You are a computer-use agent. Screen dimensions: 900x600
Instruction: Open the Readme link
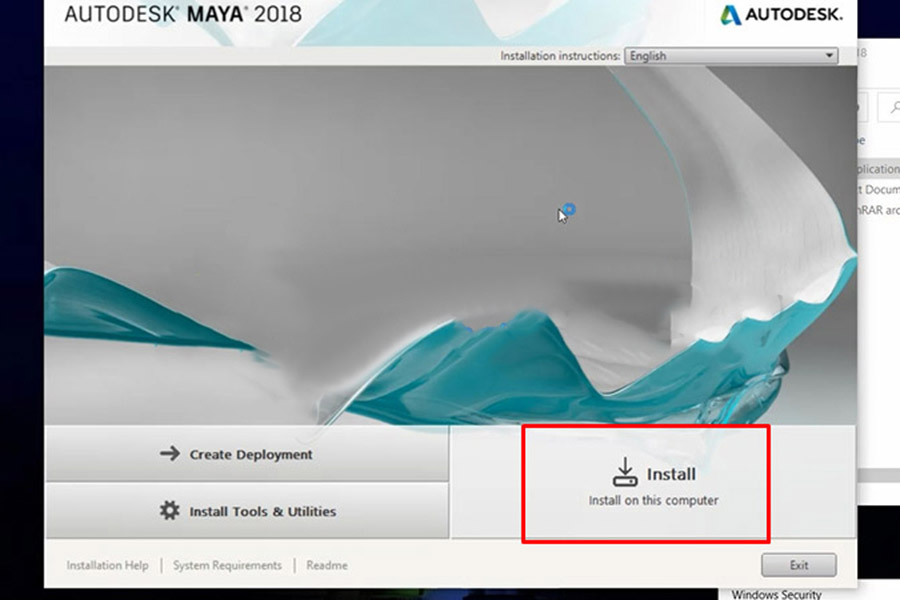327,566
